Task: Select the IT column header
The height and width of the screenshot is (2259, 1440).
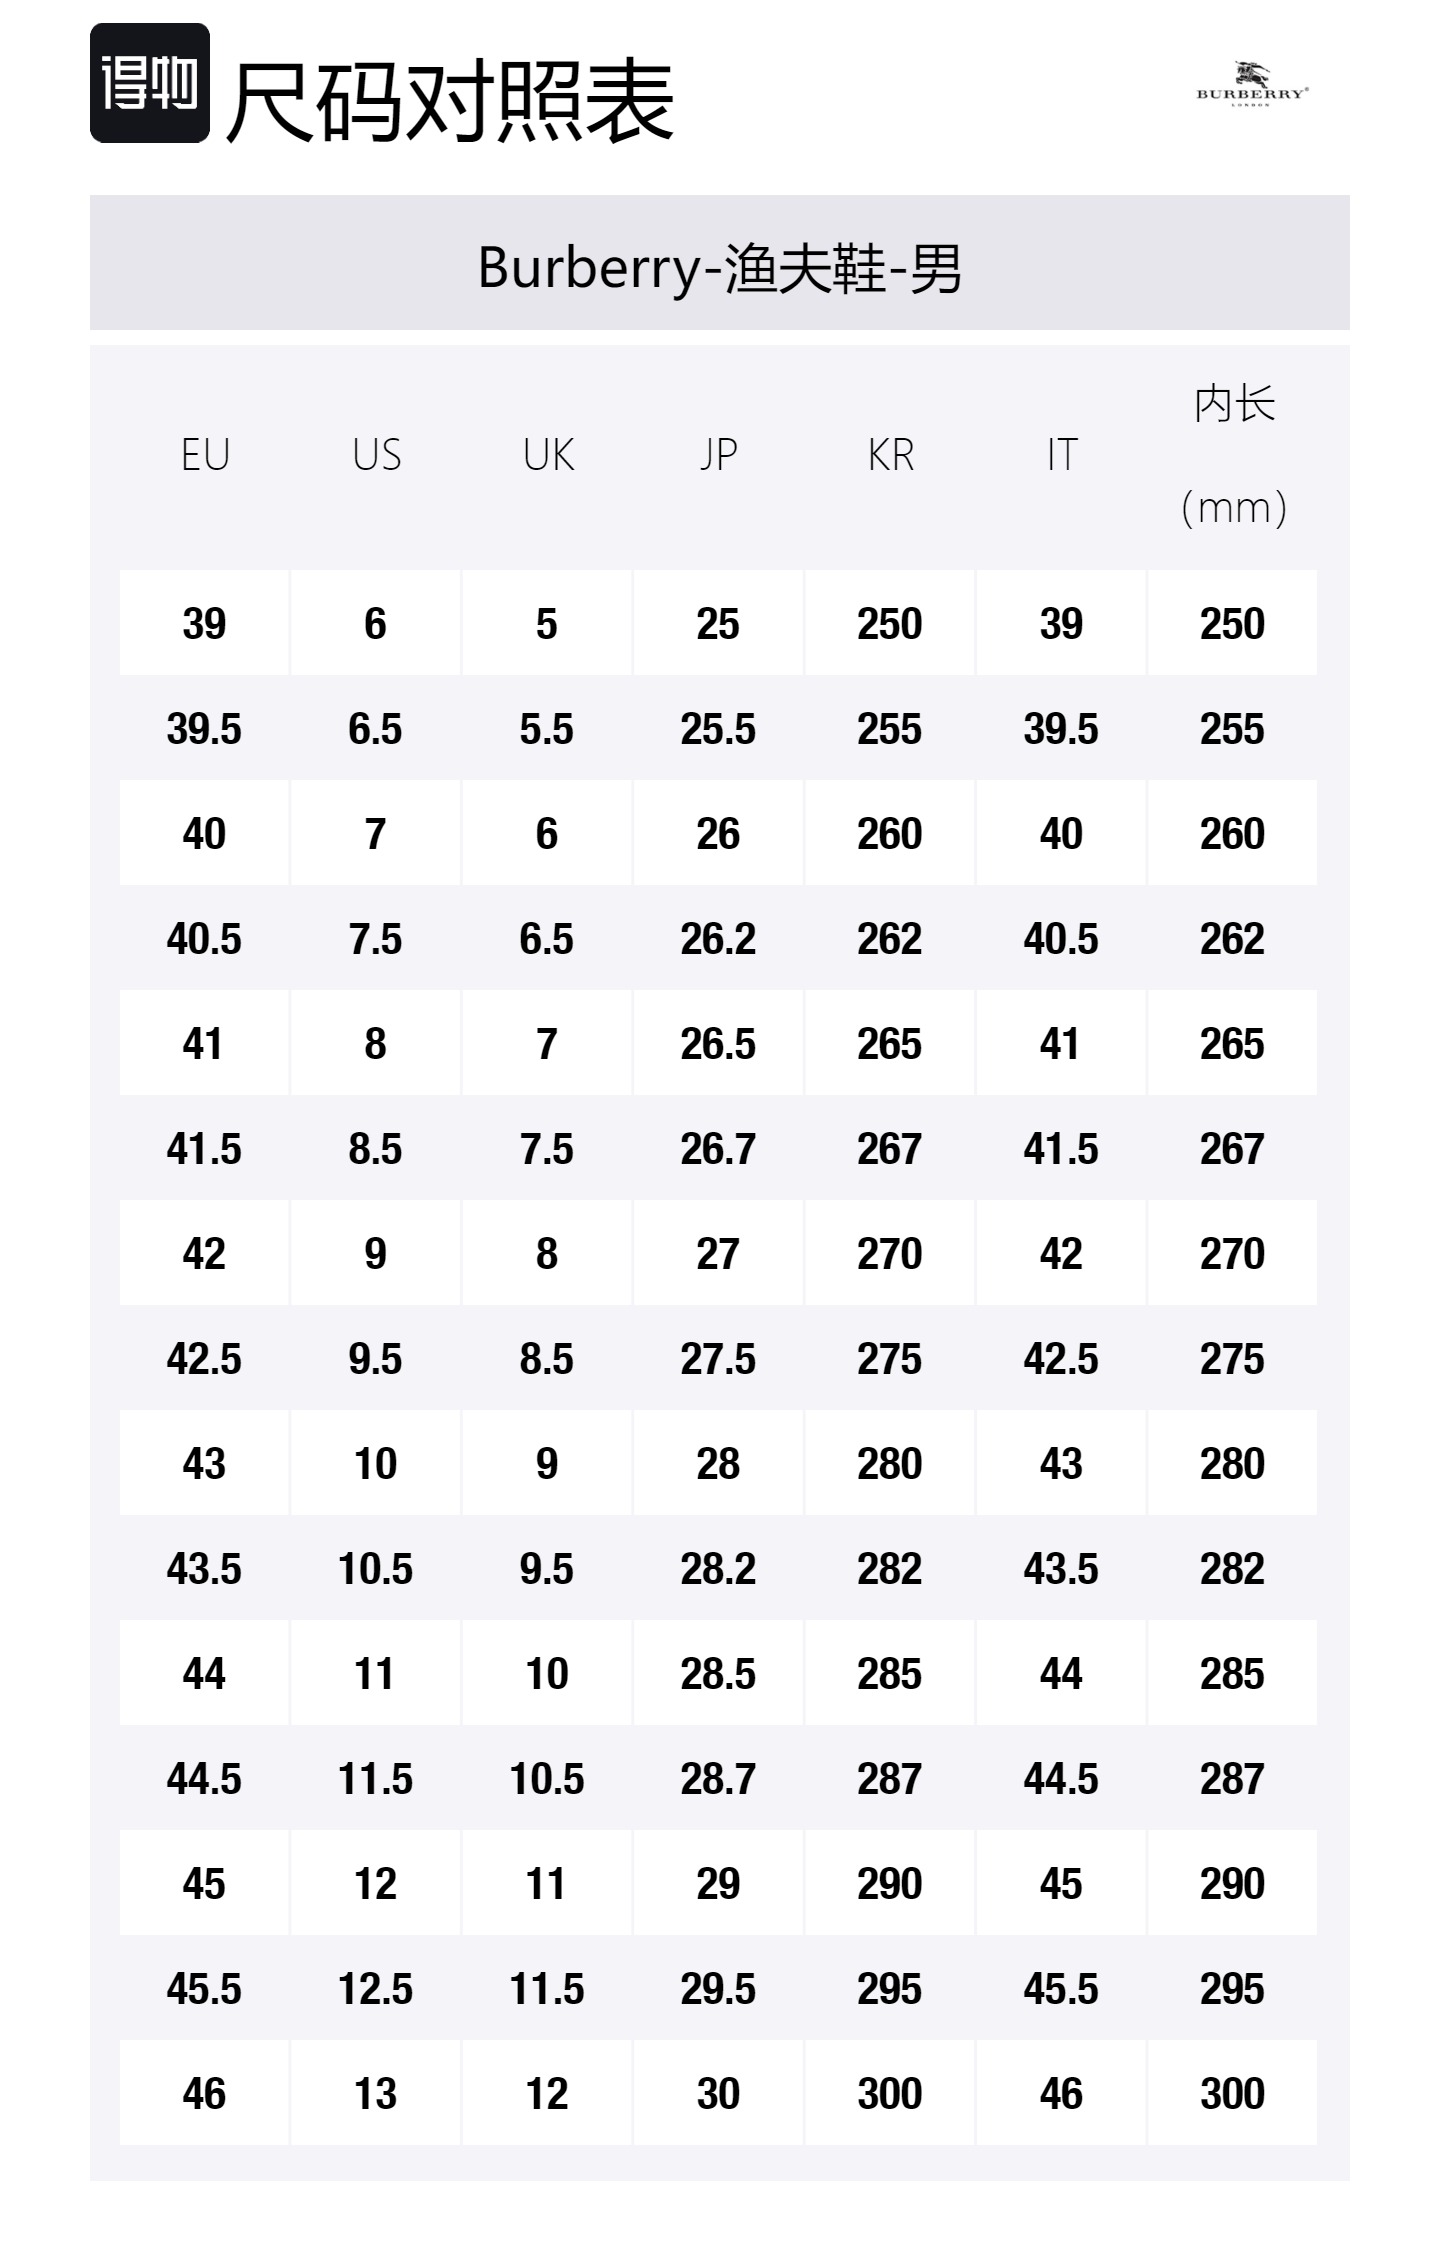Action: click(x=1062, y=455)
